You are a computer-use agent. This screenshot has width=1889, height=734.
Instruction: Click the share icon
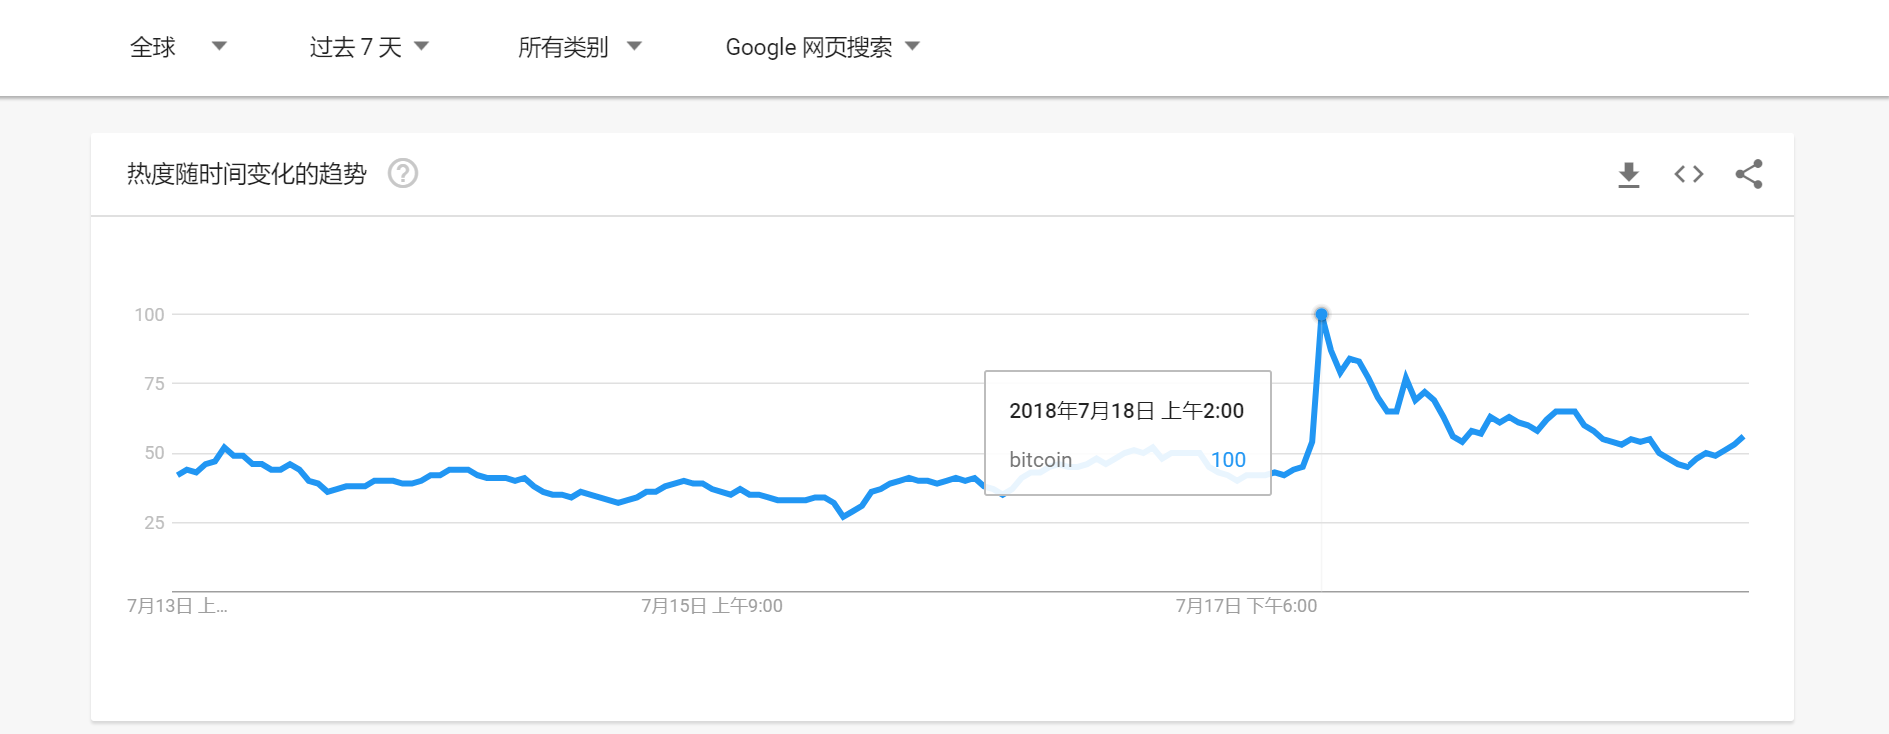click(x=1749, y=174)
